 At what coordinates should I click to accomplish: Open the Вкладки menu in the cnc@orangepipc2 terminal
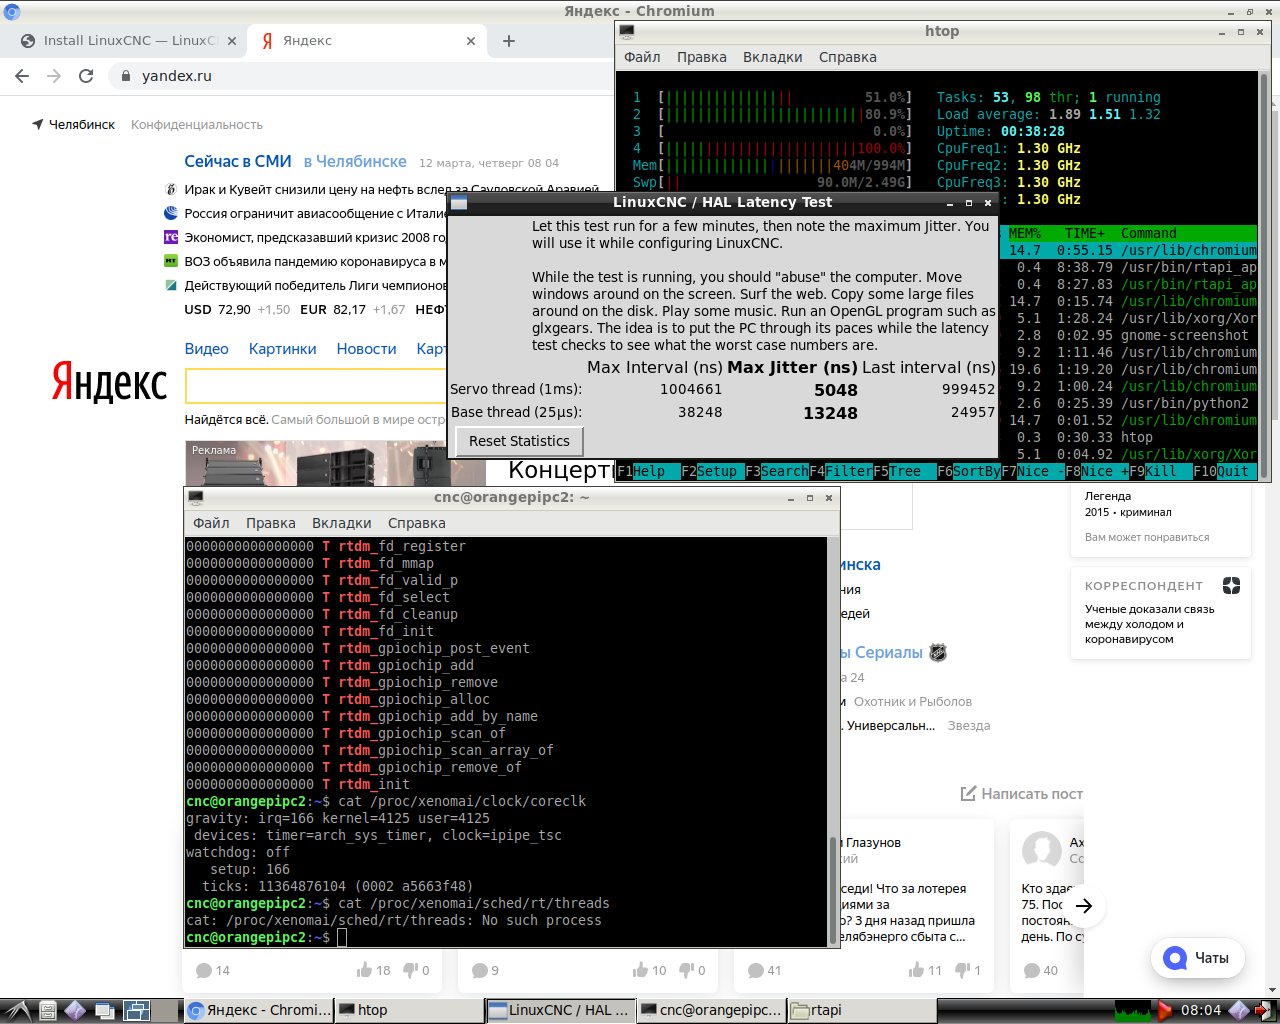[341, 523]
